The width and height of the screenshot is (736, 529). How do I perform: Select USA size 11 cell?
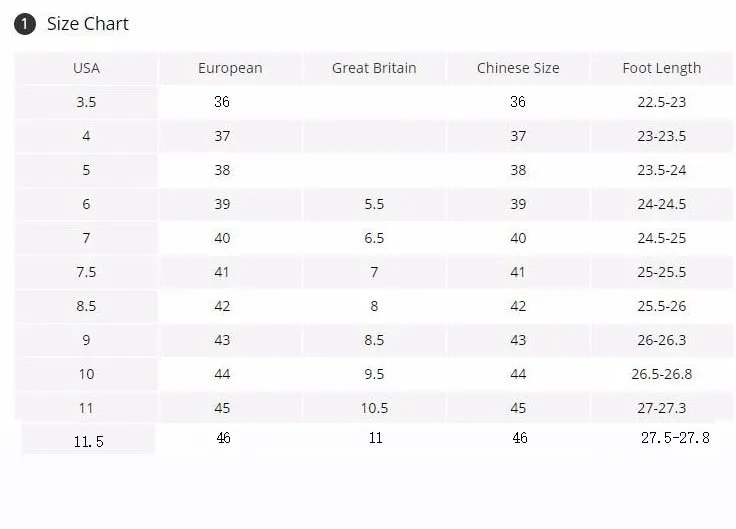coord(86,408)
